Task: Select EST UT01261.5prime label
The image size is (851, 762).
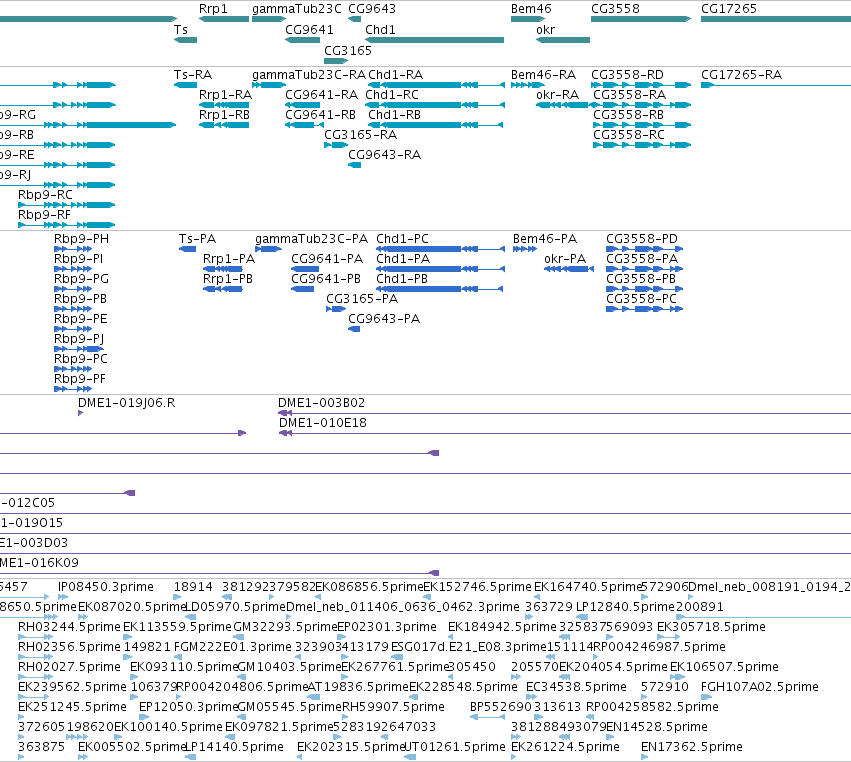Action: (x=455, y=747)
